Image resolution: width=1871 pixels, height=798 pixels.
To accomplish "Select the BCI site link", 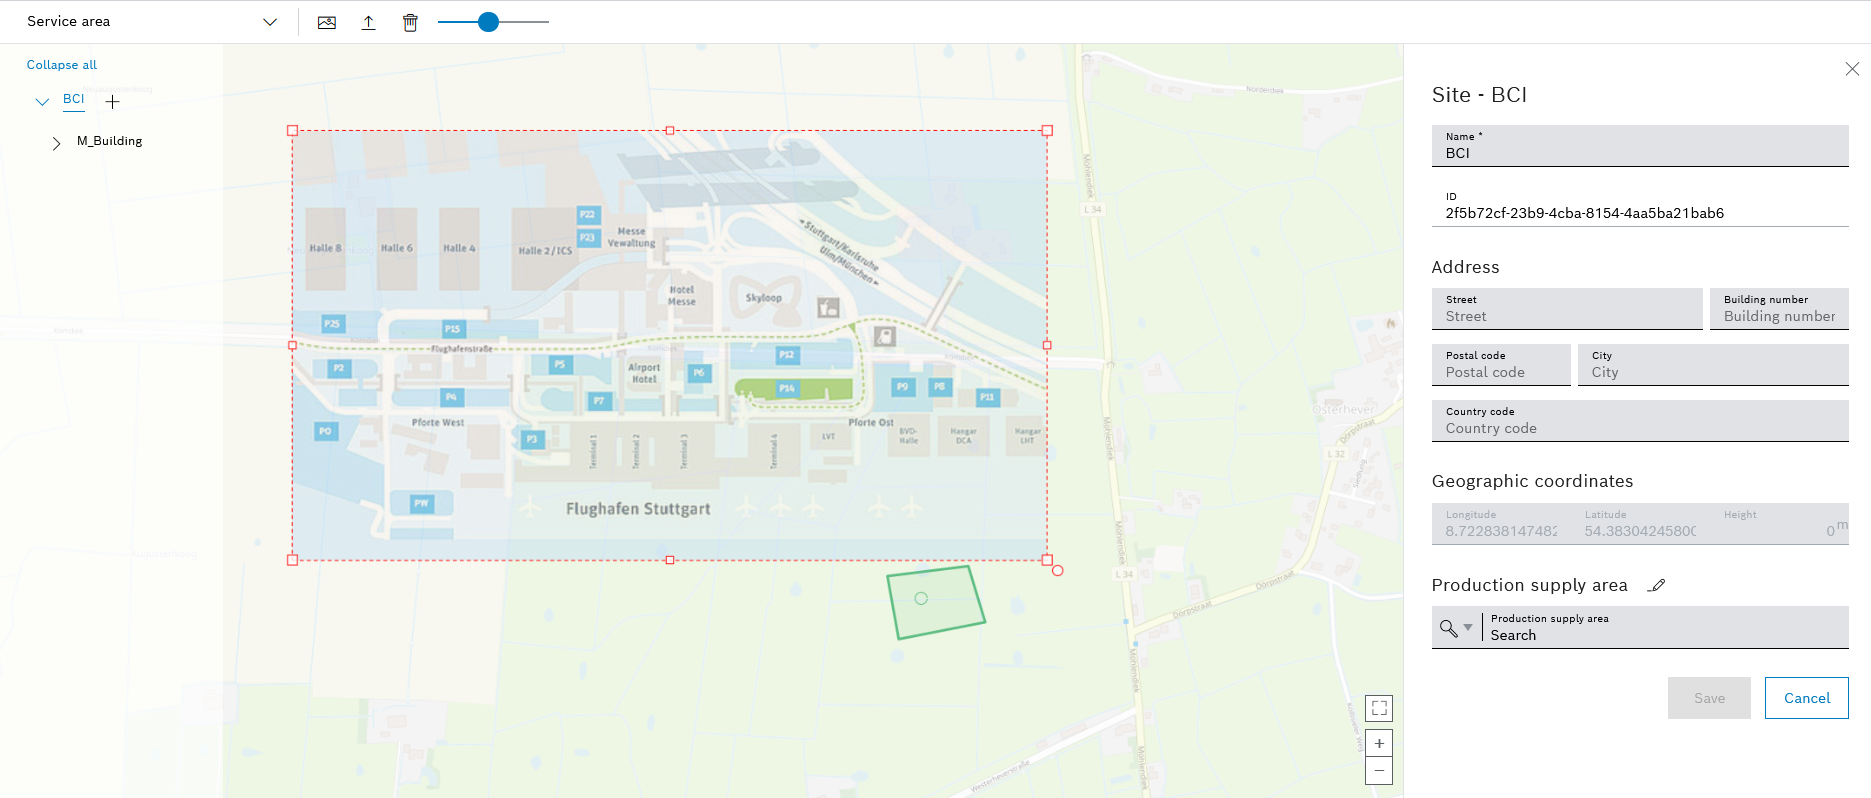I will (74, 99).
